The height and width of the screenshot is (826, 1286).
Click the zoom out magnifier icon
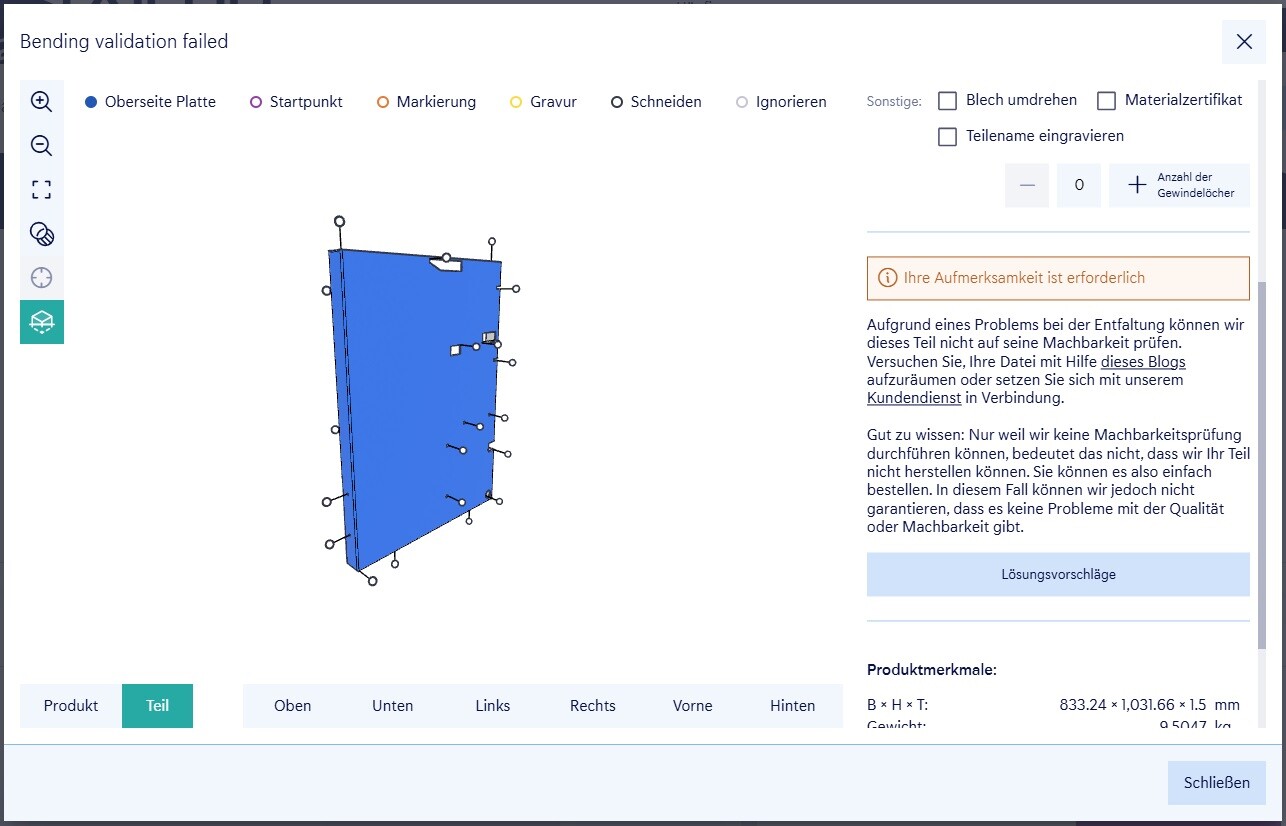coord(41,146)
